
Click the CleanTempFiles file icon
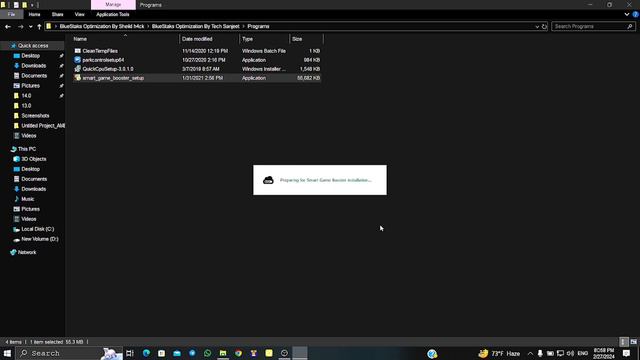tap(78, 51)
